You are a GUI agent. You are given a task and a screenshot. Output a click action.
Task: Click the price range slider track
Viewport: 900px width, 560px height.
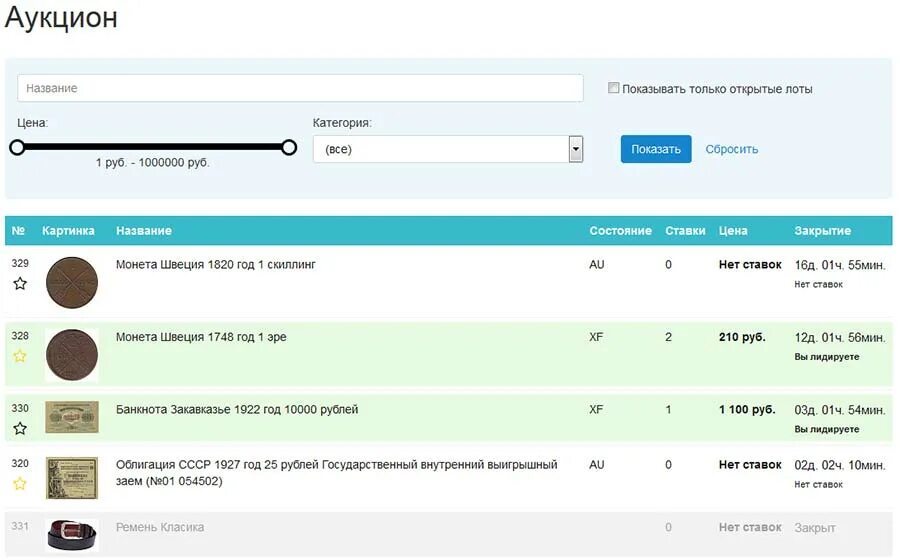click(x=153, y=147)
